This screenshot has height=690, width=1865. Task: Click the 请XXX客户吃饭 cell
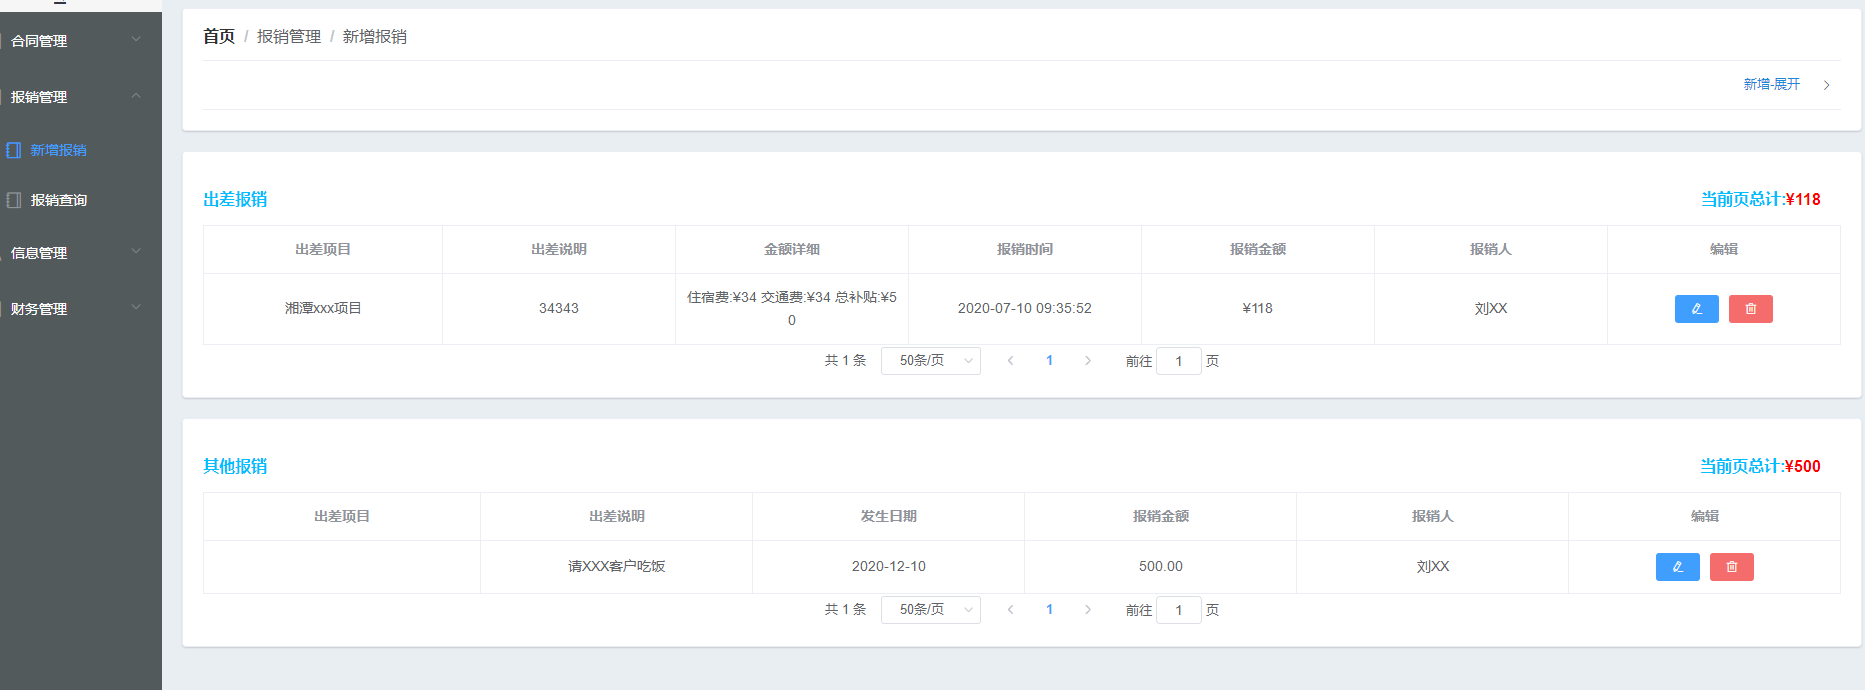[617, 567]
